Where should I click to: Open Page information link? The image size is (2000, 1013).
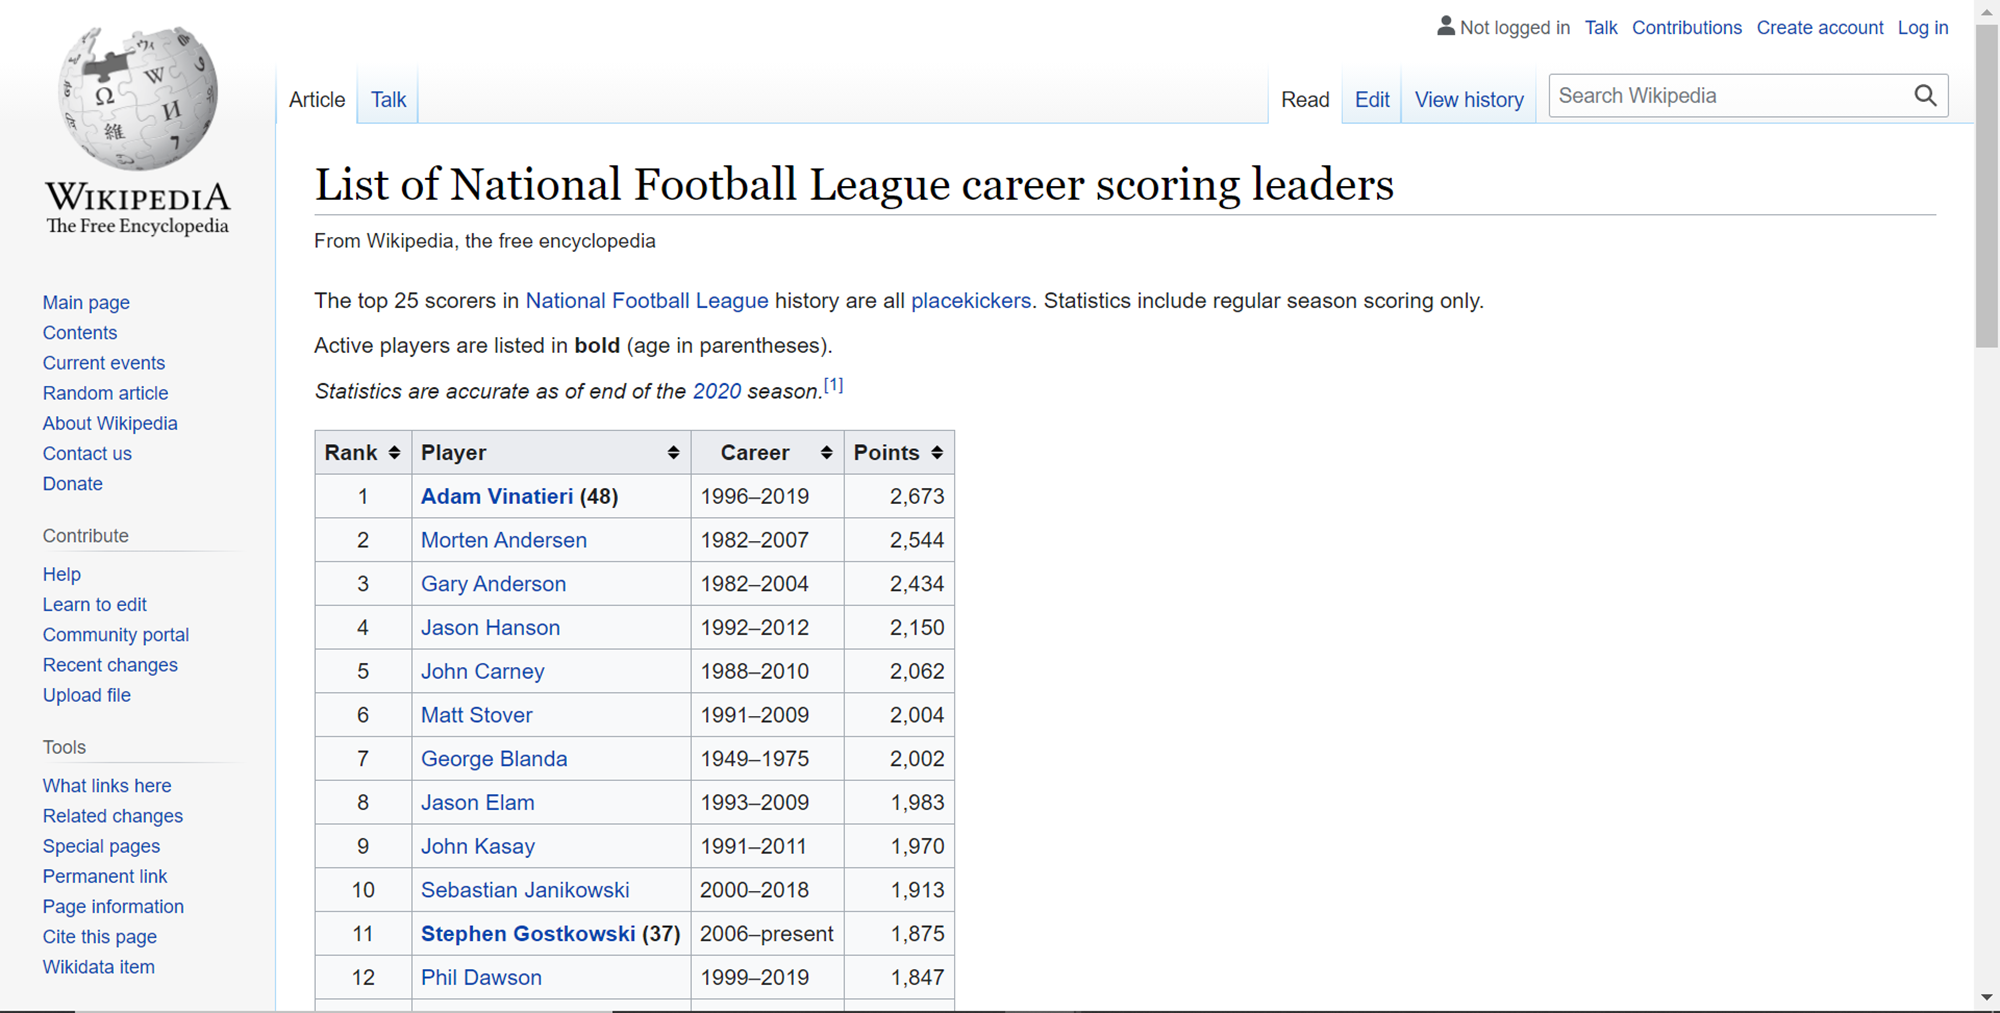pos(113,907)
